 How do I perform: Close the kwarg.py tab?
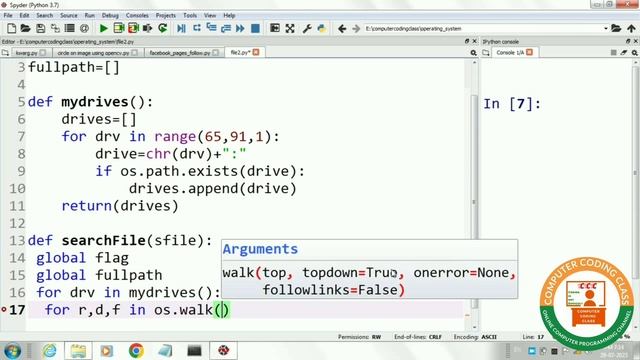tap(43, 53)
